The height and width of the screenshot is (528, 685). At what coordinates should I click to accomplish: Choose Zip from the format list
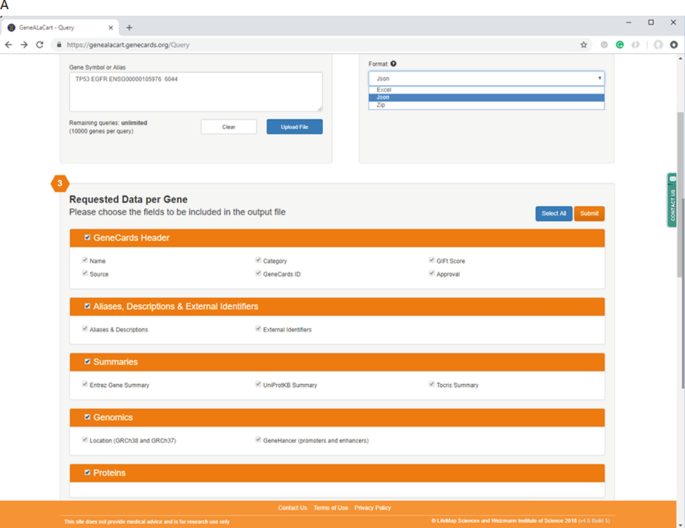[x=381, y=105]
